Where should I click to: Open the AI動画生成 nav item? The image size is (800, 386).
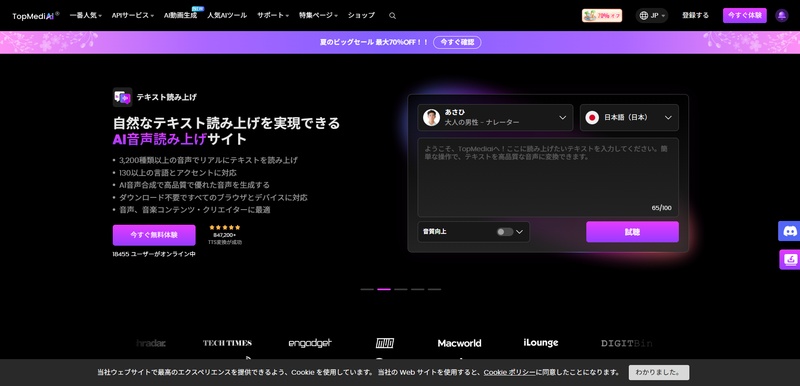point(180,16)
